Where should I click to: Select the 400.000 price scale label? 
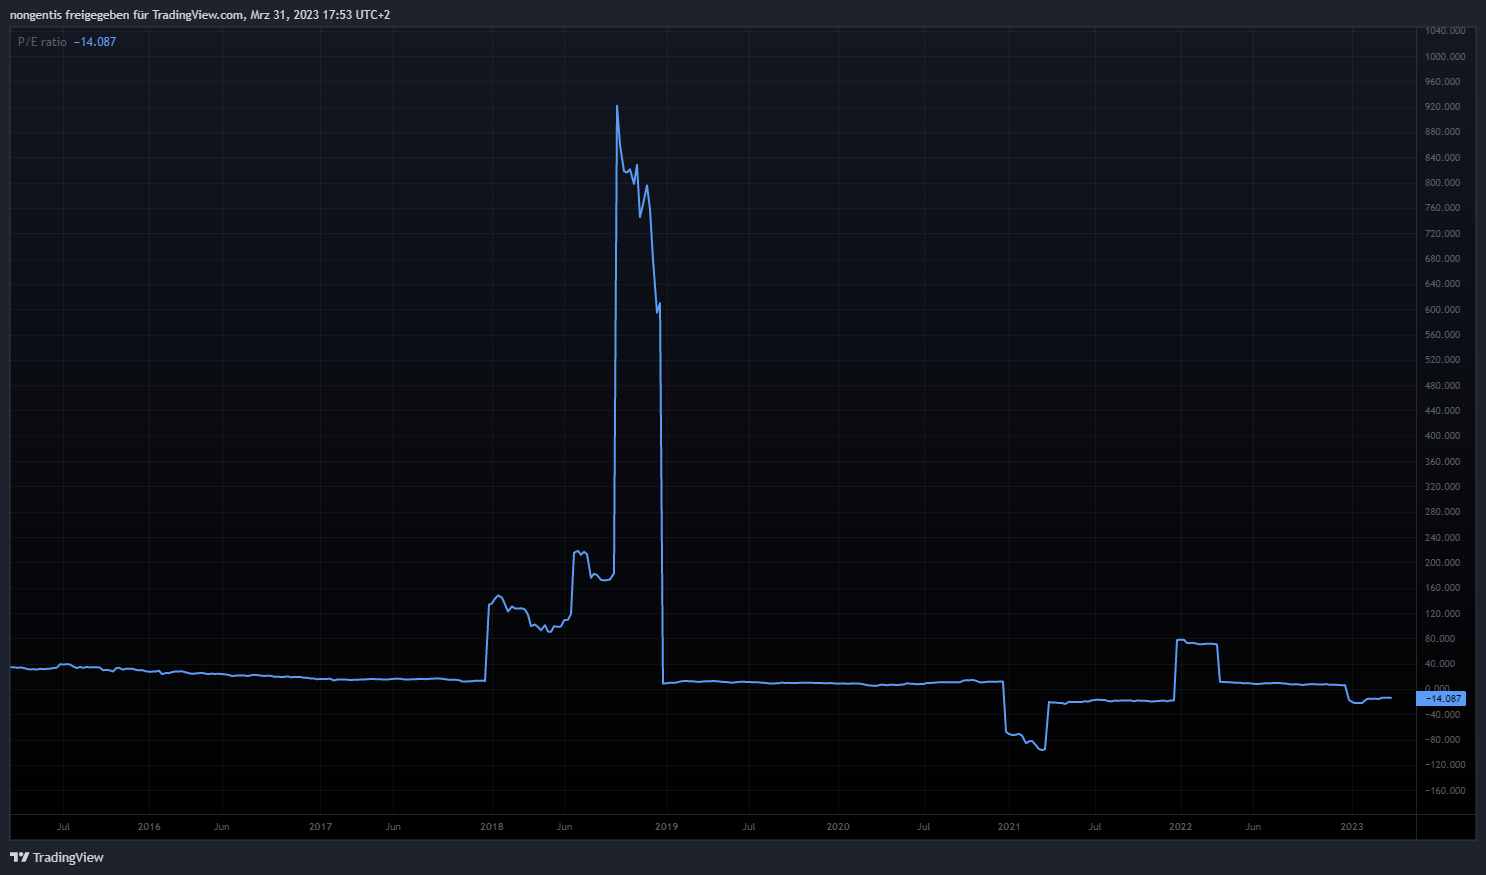pyautogui.click(x=1443, y=436)
